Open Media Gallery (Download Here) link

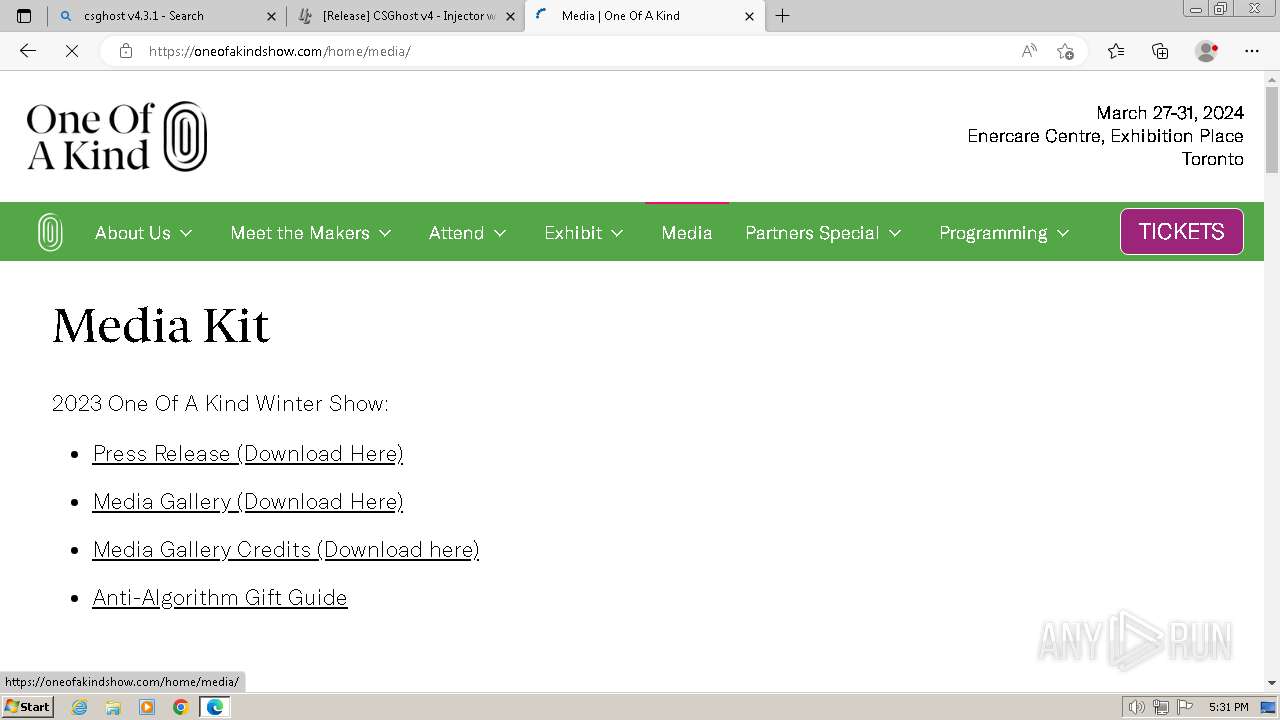tap(248, 501)
